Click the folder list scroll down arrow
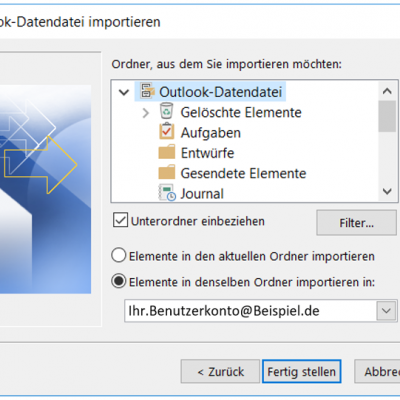This screenshot has width=400, height=400. pyautogui.click(x=387, y=191)
